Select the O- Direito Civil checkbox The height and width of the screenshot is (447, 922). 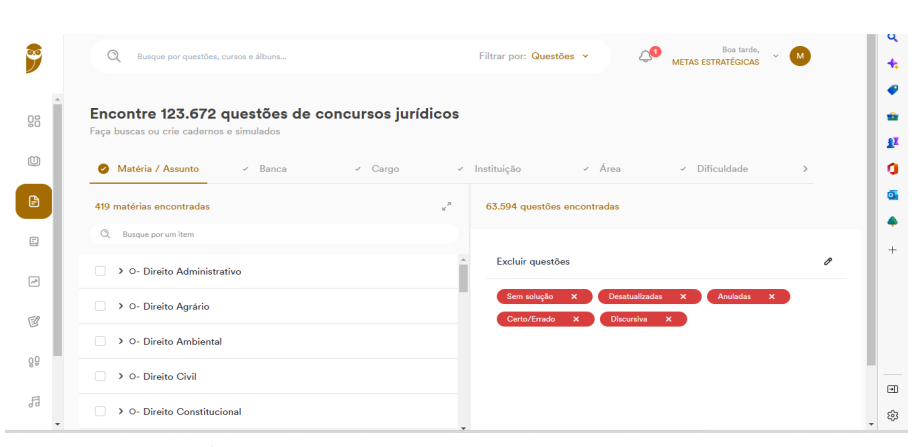100,376
